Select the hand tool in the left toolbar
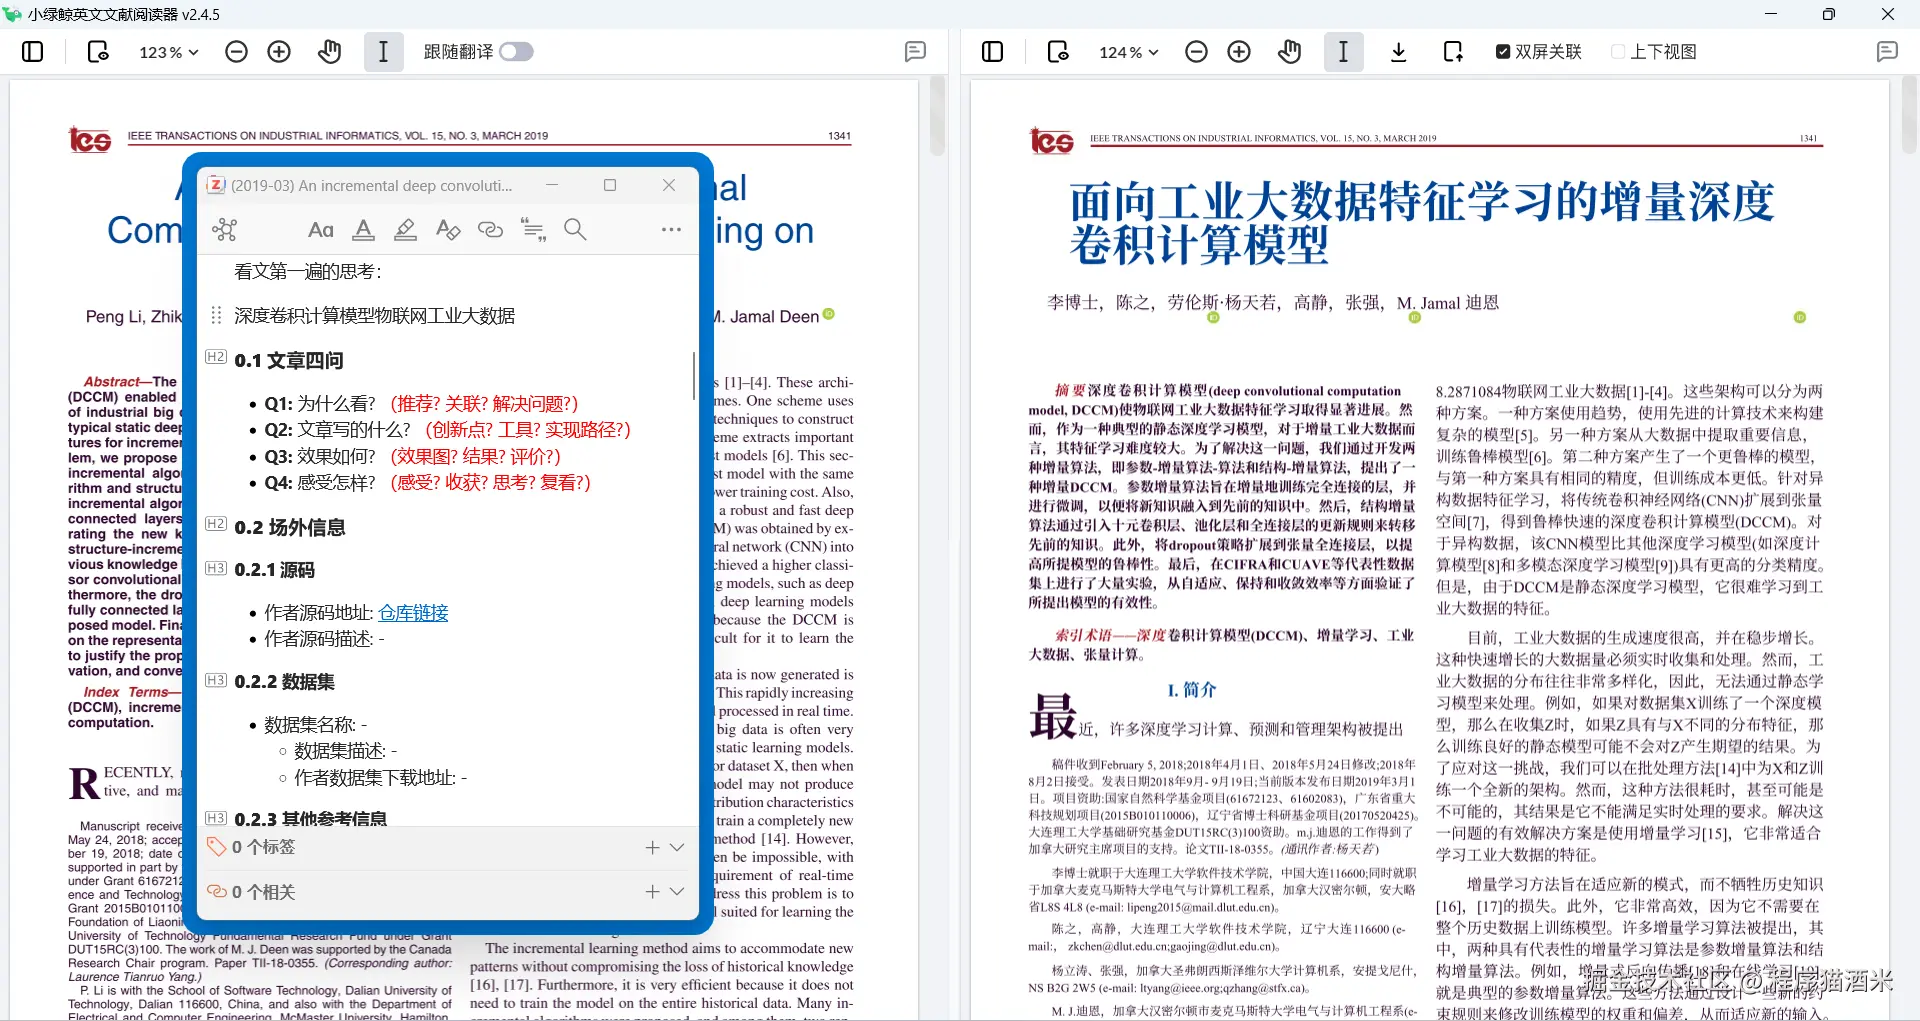The width and height of the screenshot is (1920, 1021). (329, 51)
